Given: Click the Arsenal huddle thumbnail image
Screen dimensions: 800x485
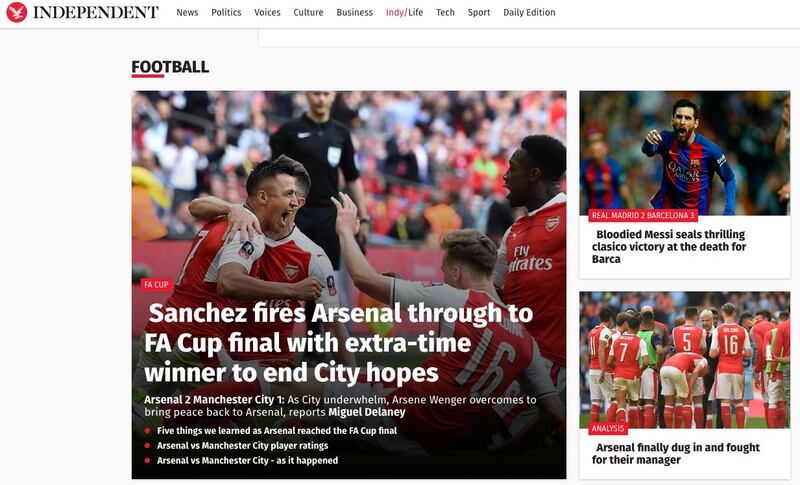Looking at the screenshot, I should point(684,360).
